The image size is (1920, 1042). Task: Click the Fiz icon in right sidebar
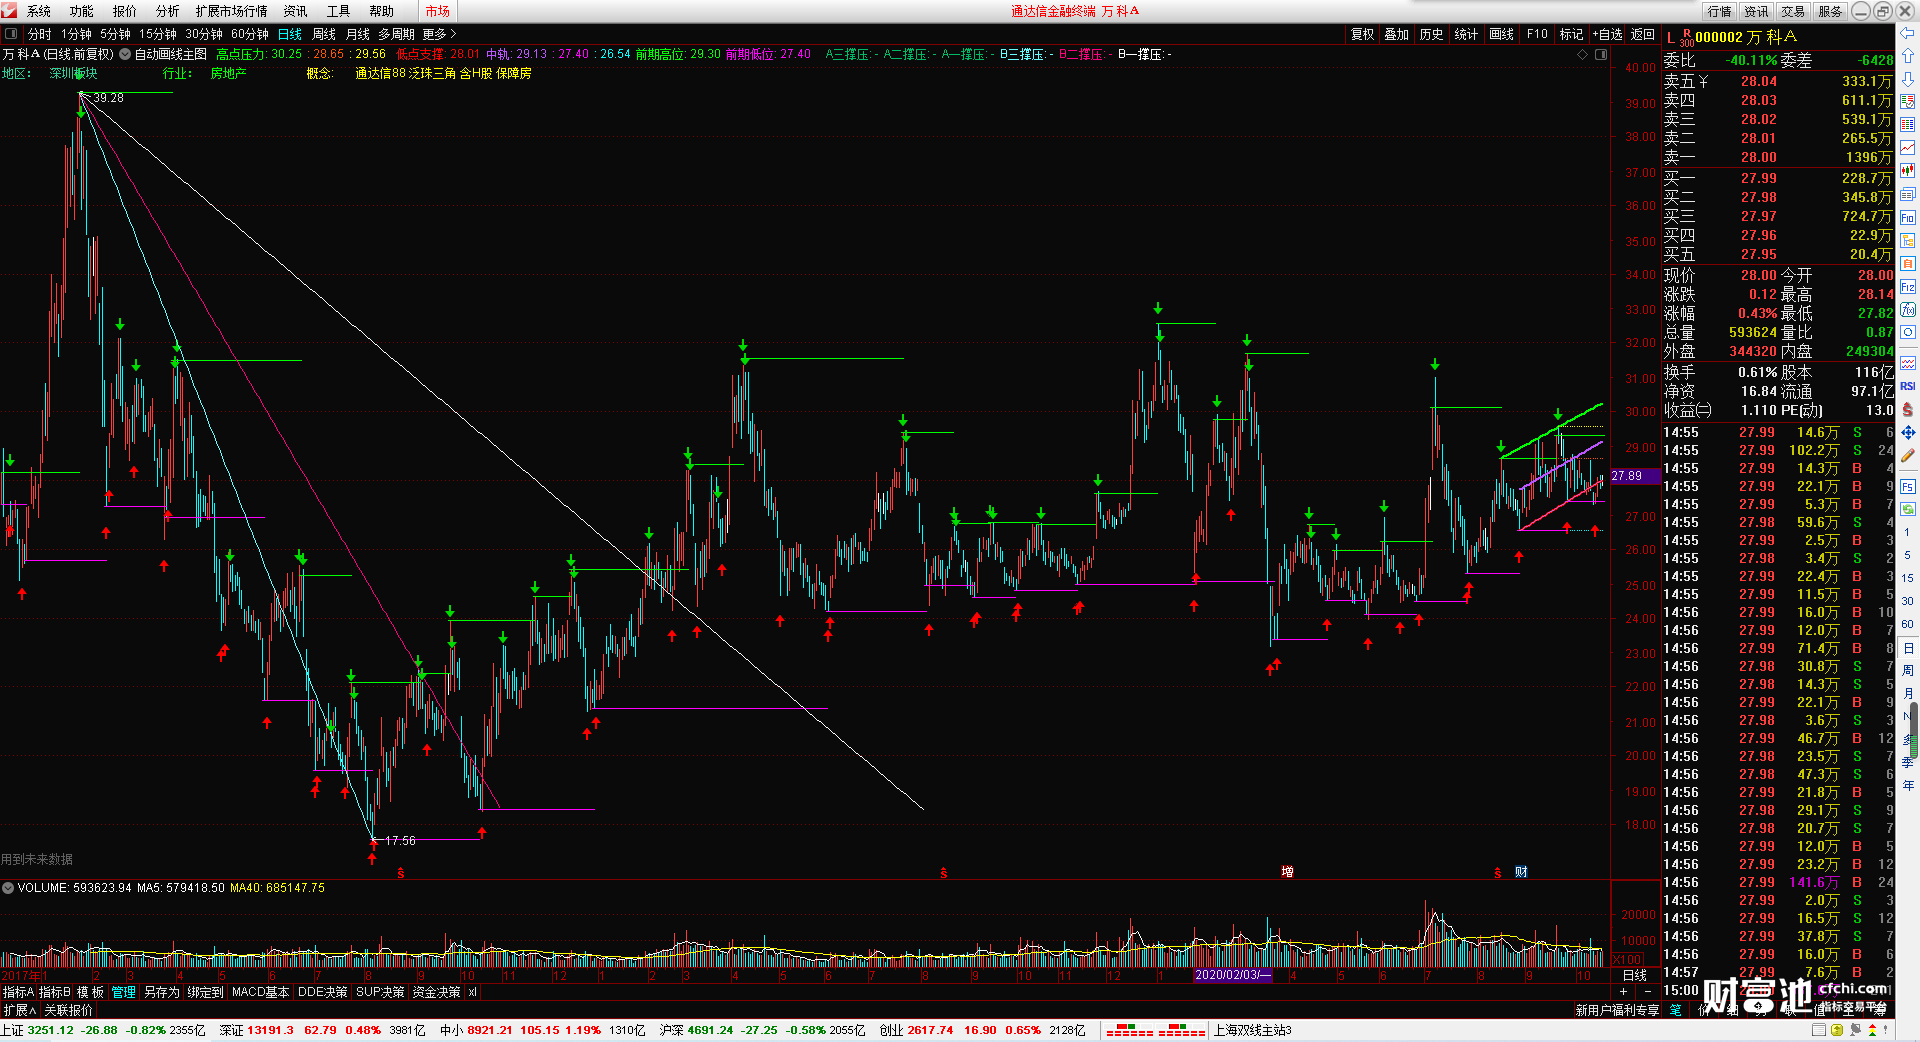pyautogui.click(x=1908, y=287)
